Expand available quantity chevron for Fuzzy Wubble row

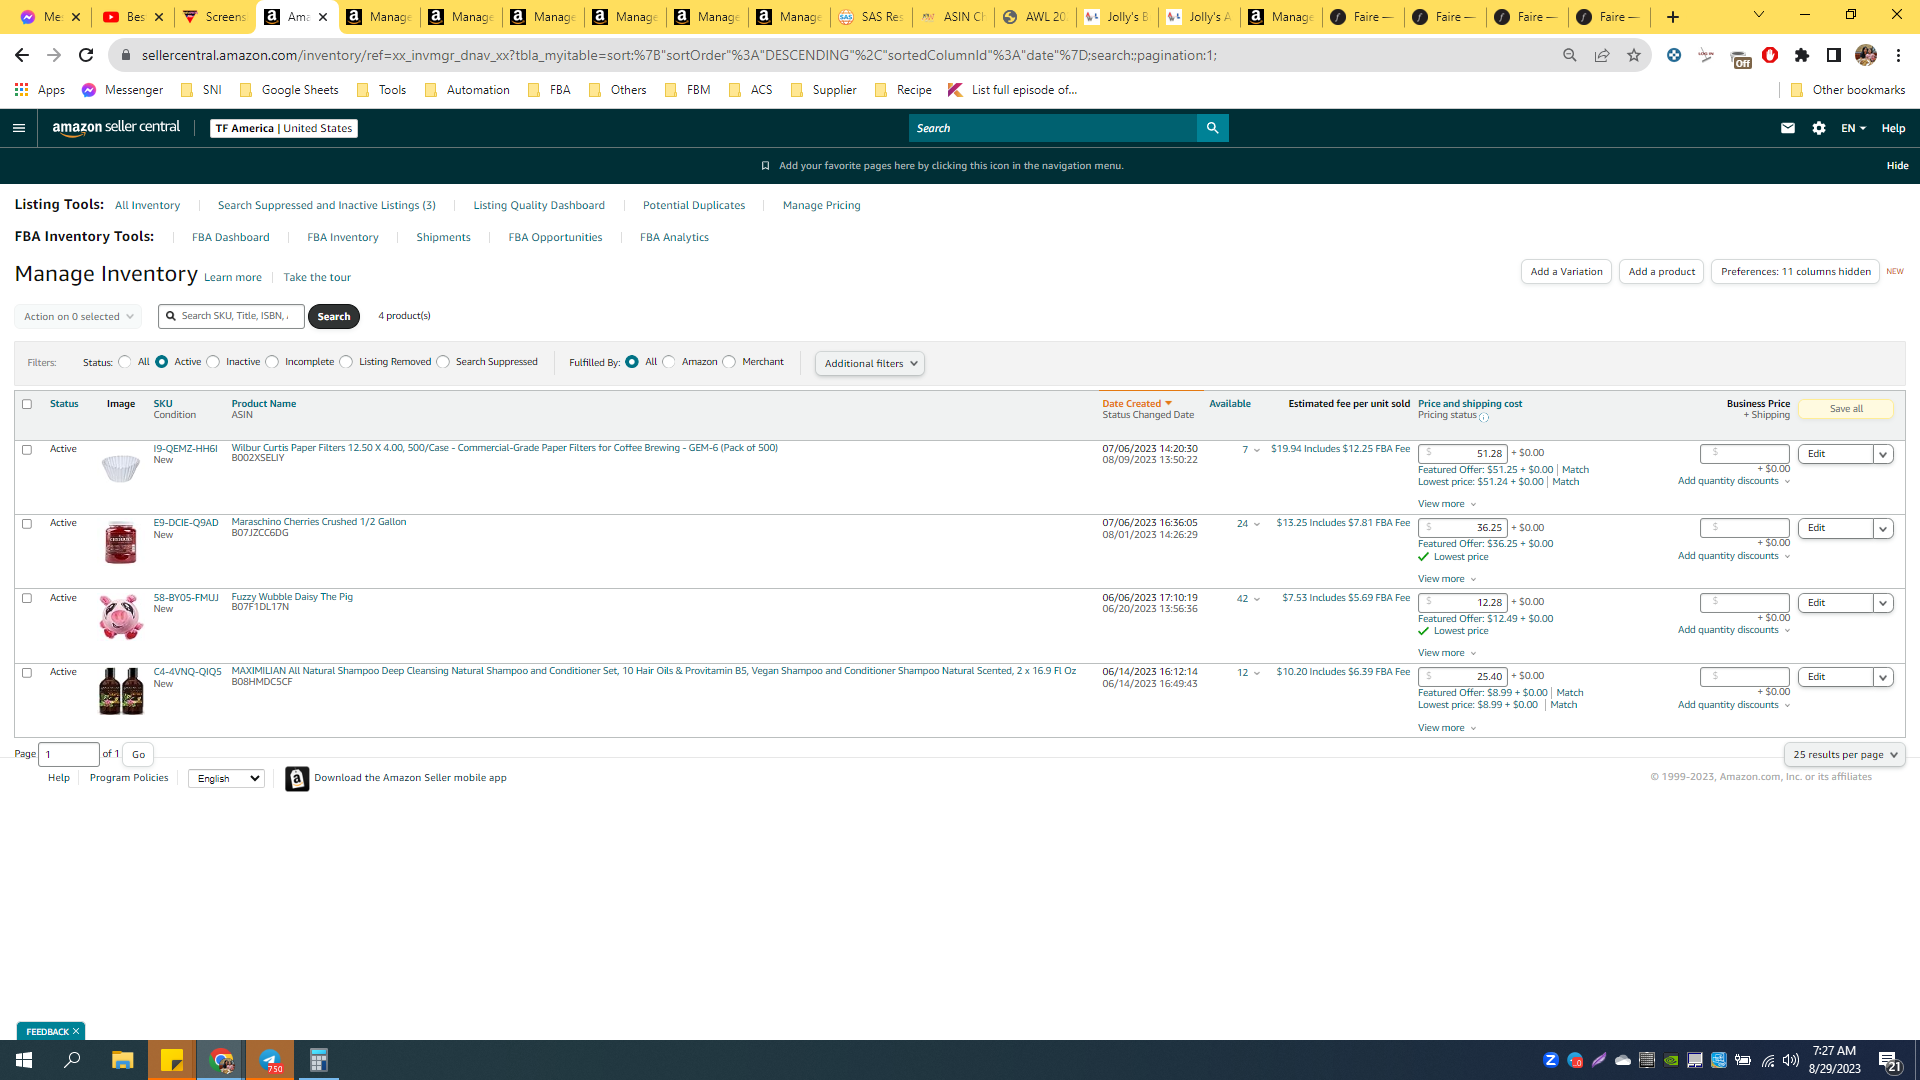click(x=1257, y=599)
